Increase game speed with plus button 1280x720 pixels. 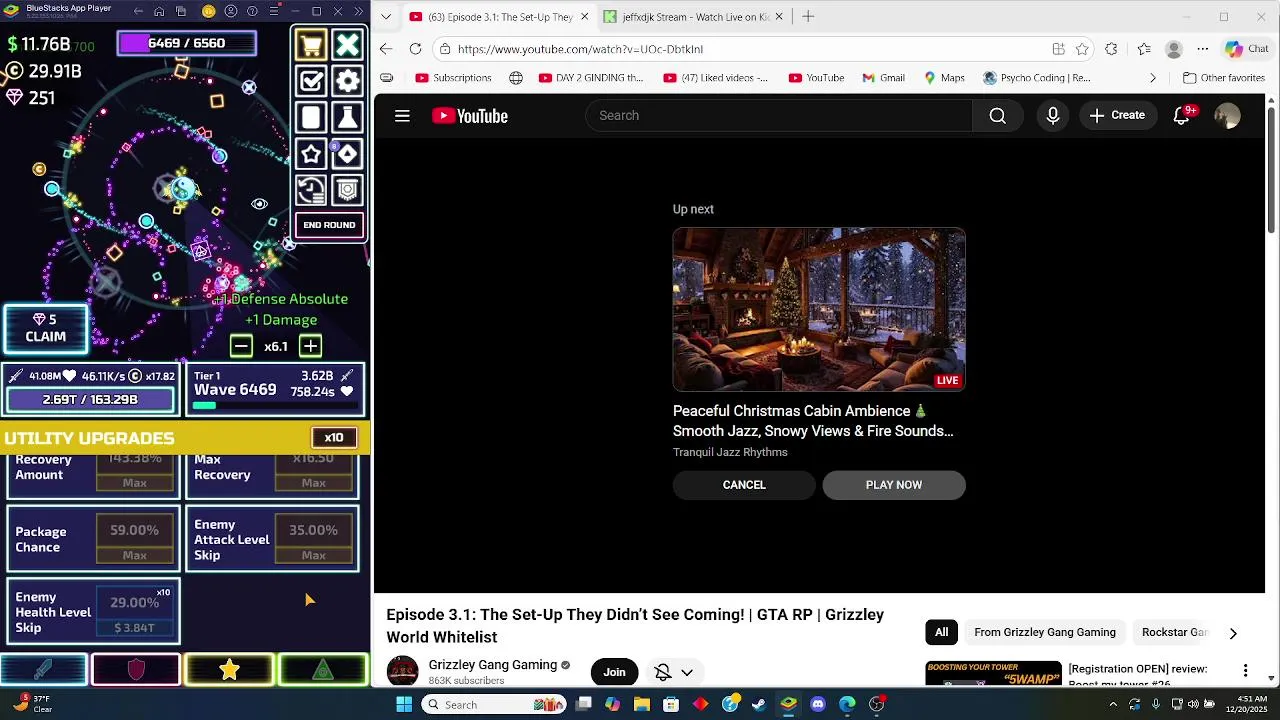click(310, 346)
